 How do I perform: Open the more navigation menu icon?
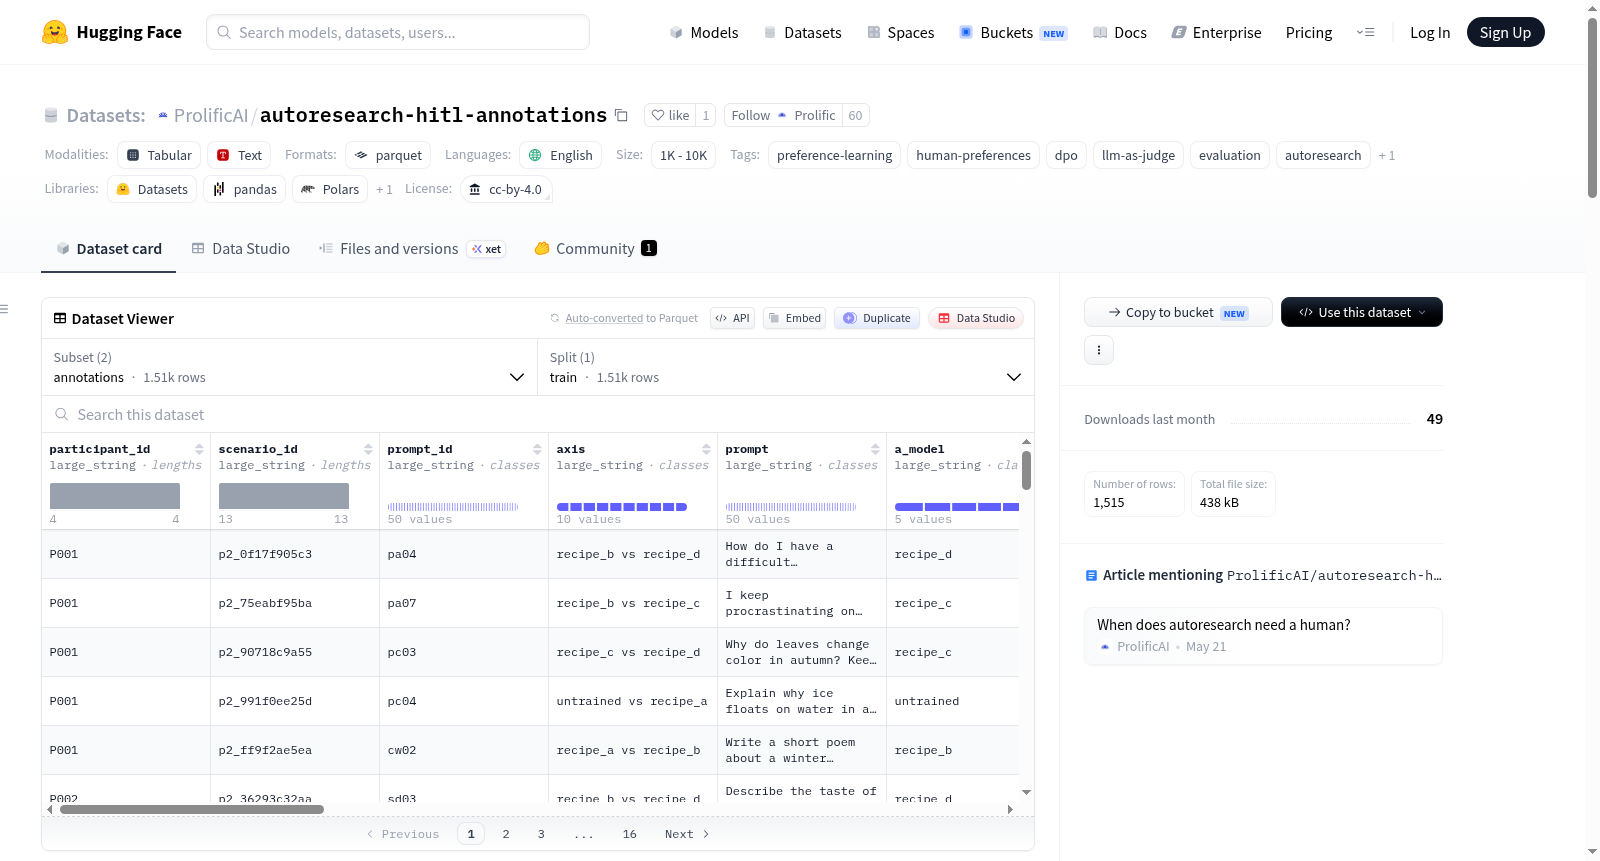(1365, 32)
